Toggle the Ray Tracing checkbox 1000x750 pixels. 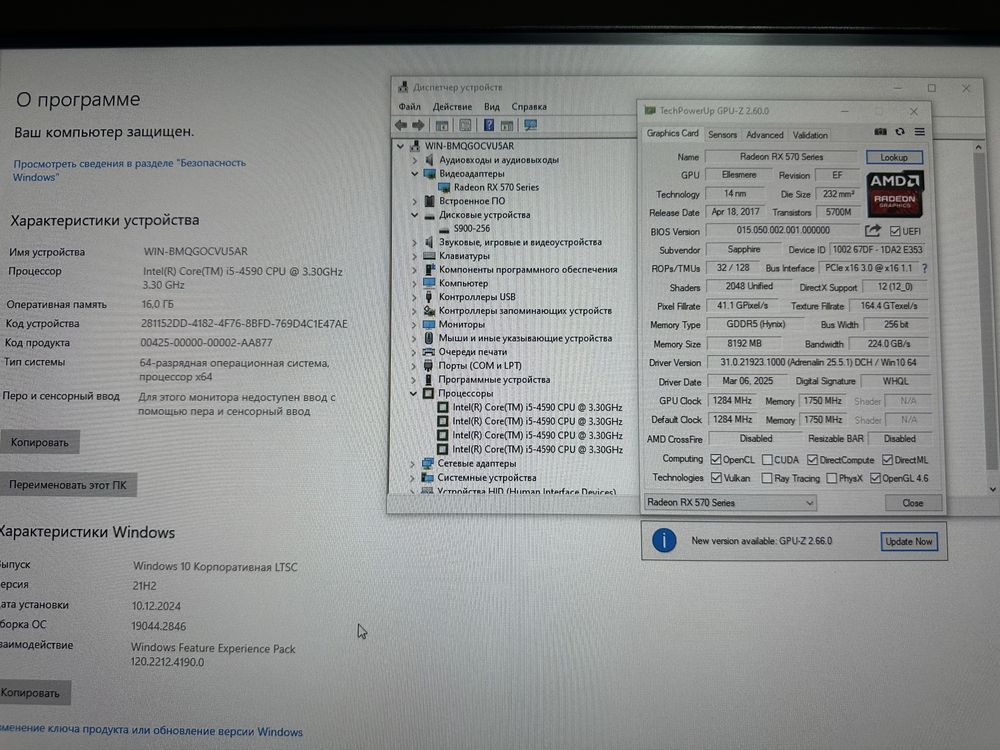point(767,478)
